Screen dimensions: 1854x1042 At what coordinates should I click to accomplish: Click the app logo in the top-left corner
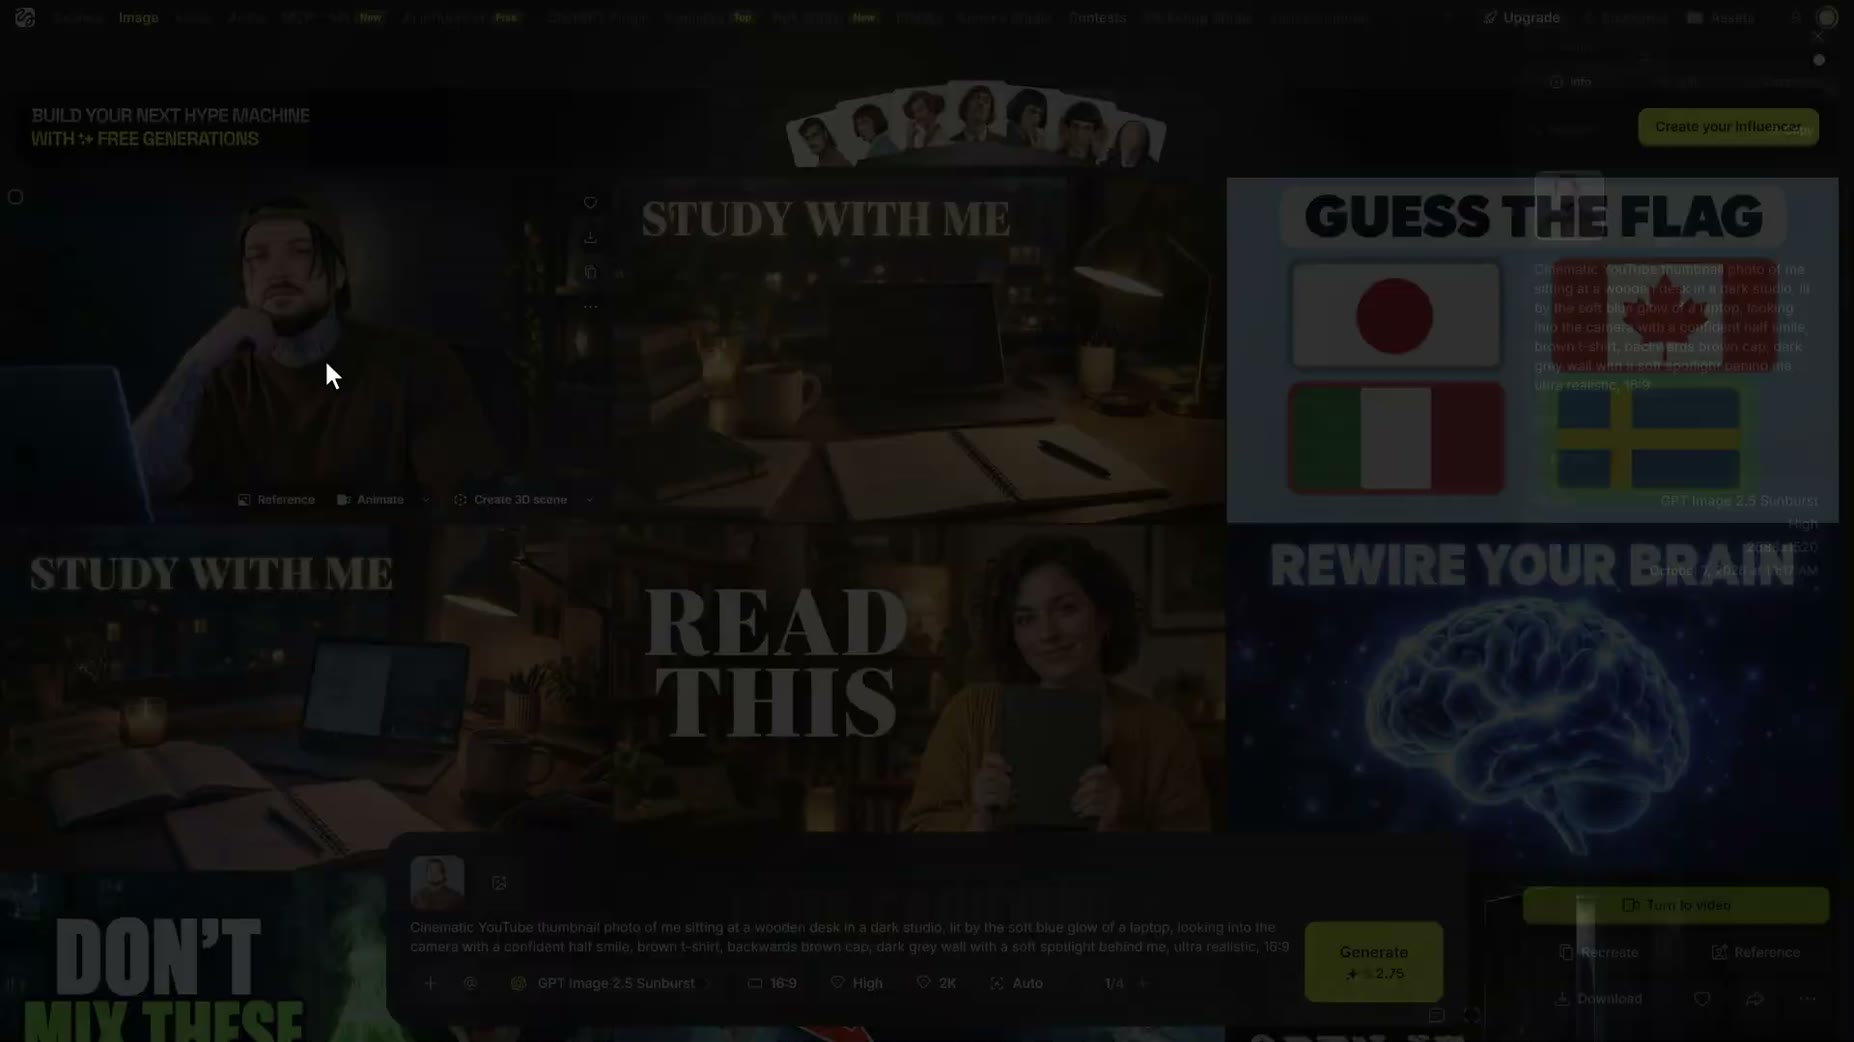pyautogui.click(x=24, y=17)
